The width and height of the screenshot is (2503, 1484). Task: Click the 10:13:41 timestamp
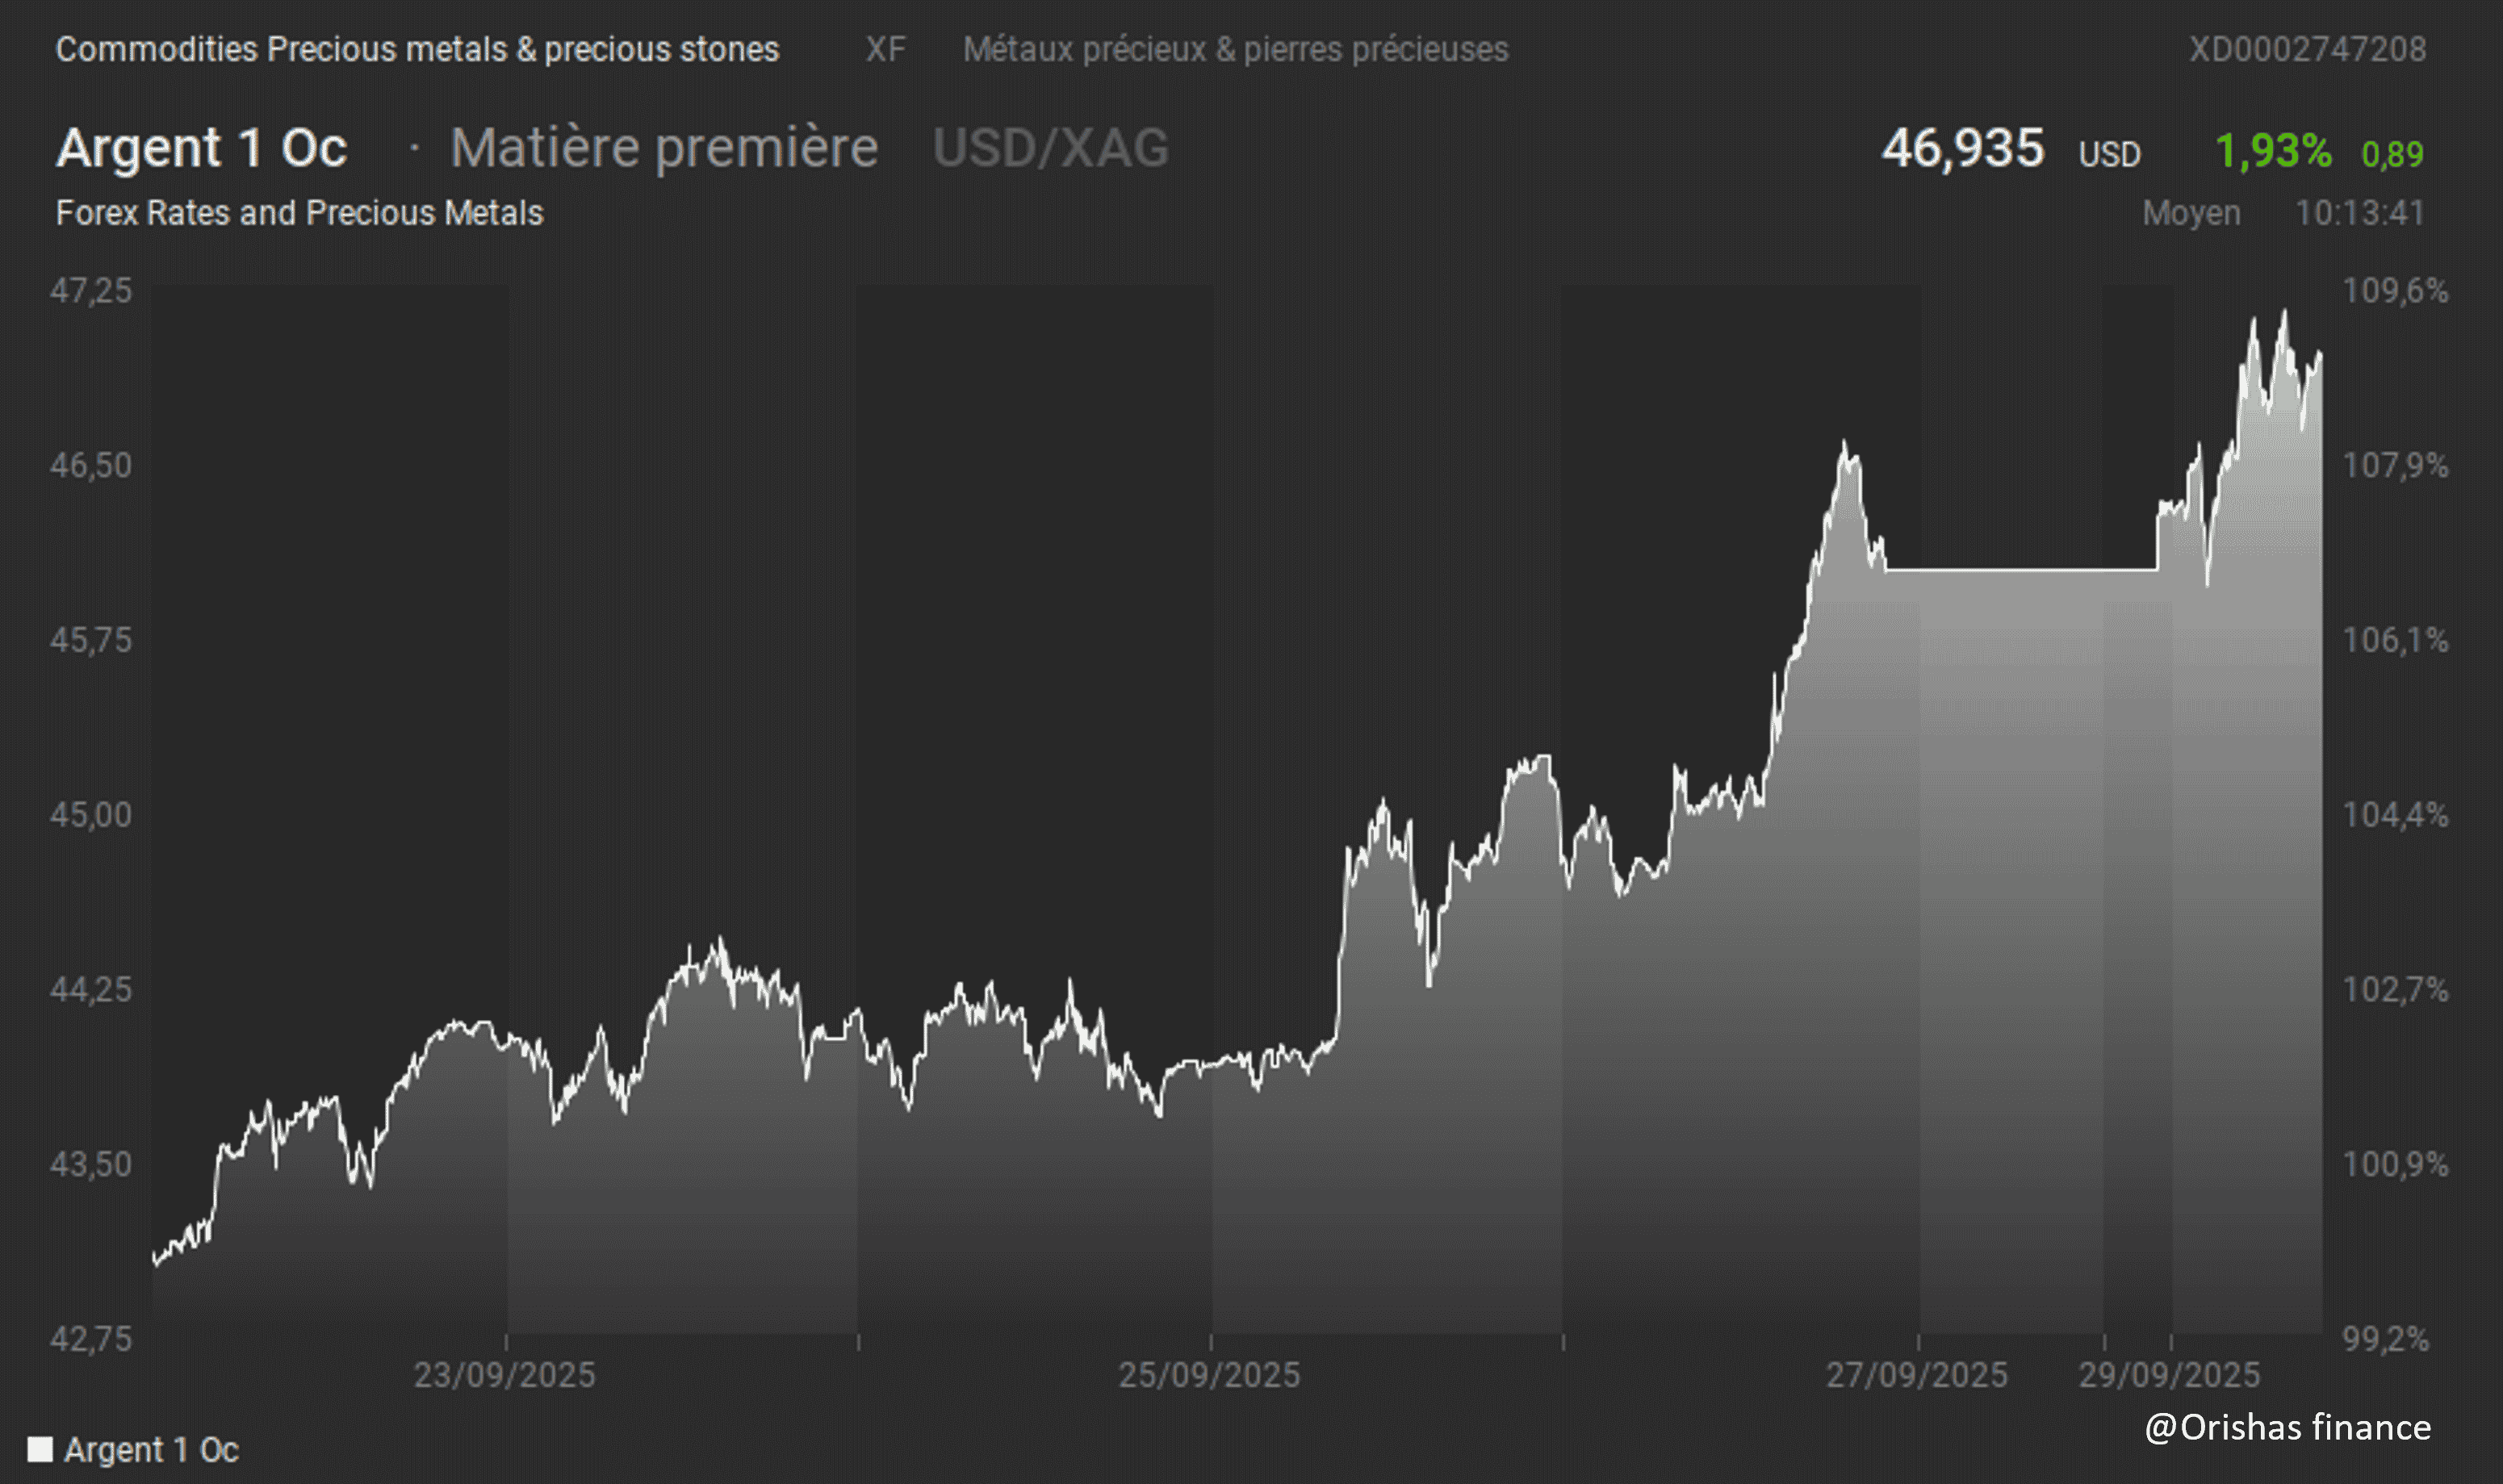[x=2359, y=213]
